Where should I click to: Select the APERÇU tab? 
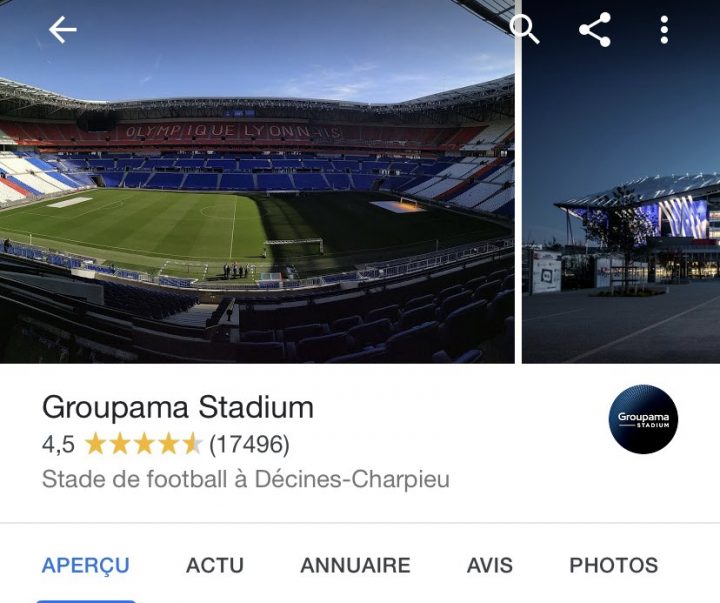[x=85, y=566]
